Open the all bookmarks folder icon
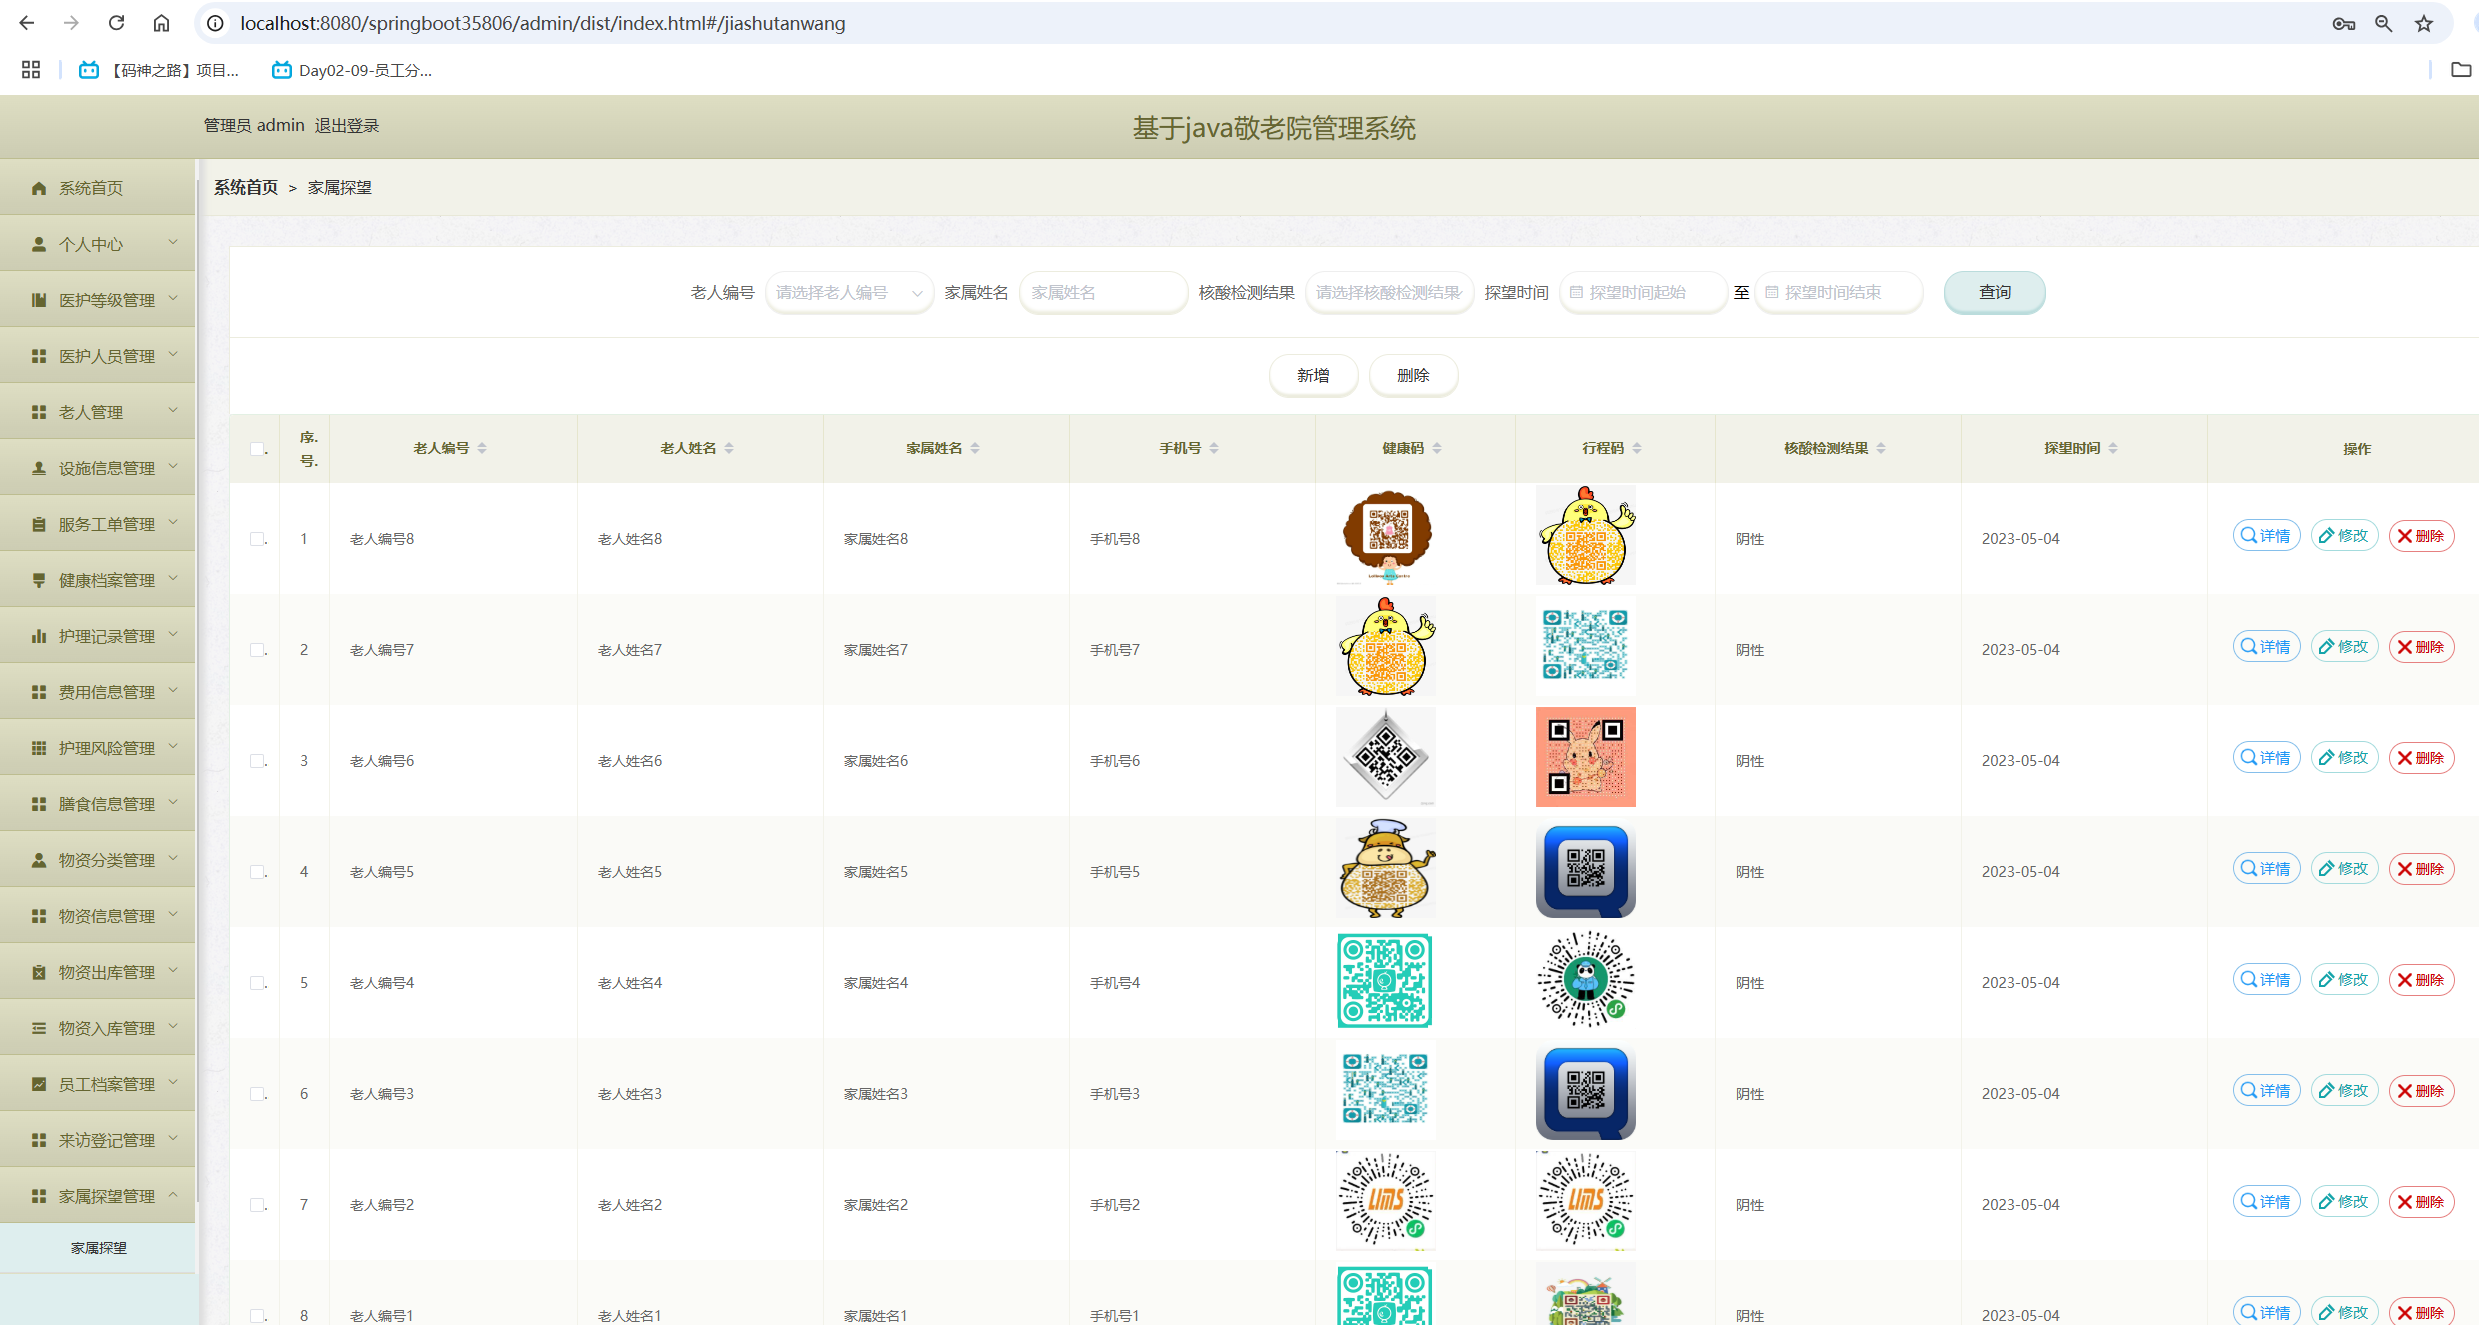This screenshot has height=1325, width=2479. [2461, 70]
